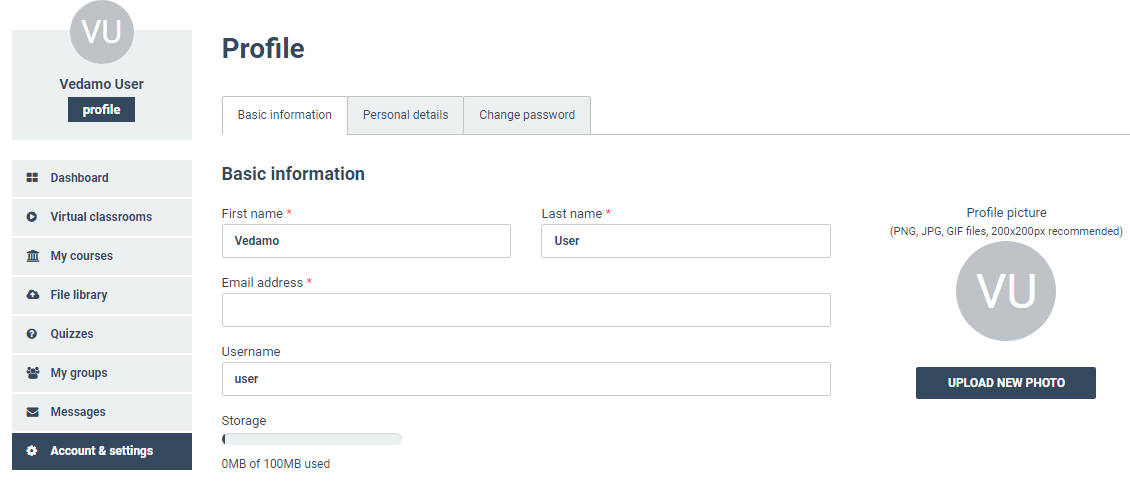Select Account & settings
The image size is (1130, 493).
click(102, 451)
